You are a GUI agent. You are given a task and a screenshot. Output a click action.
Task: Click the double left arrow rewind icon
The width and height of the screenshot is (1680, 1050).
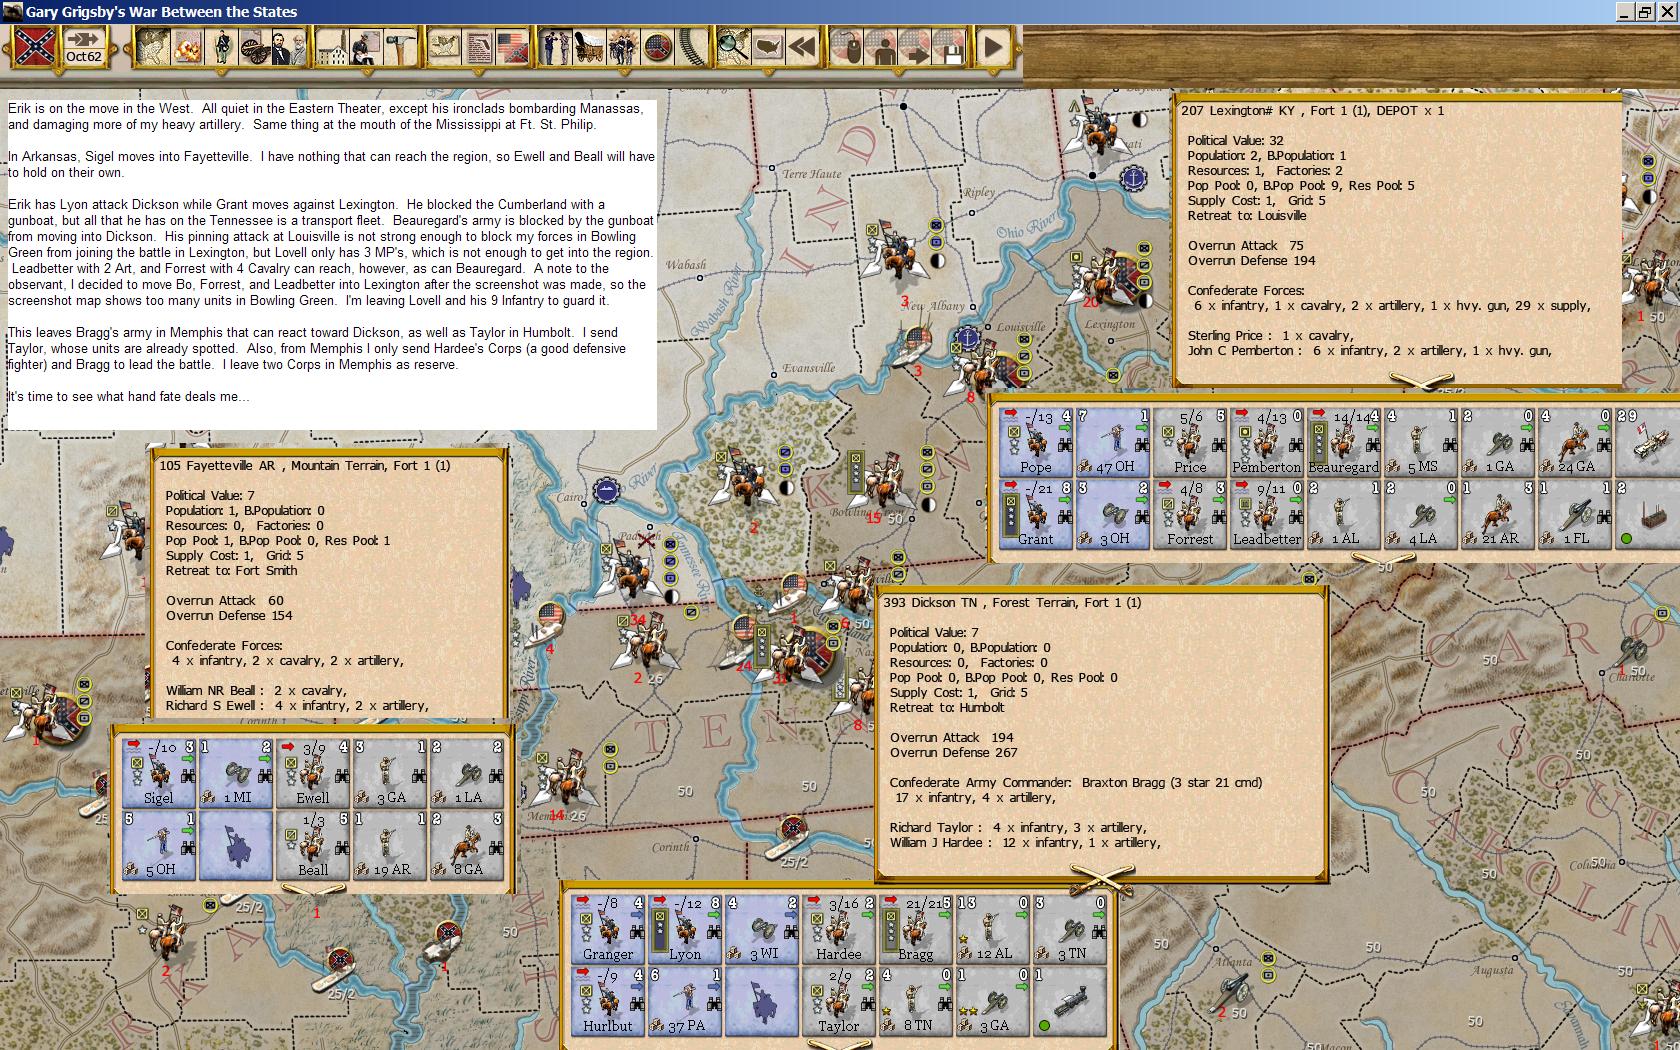(801, 46)
